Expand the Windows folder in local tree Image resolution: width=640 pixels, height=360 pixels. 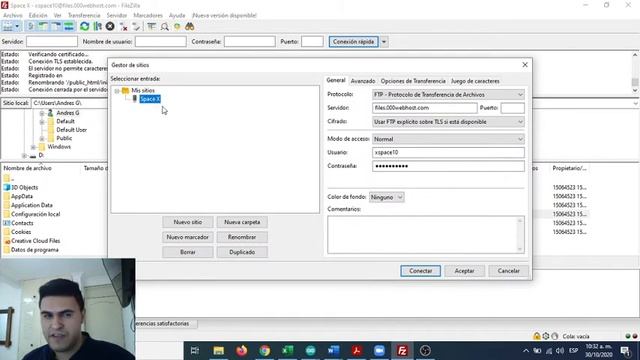pyautogui.click(x=33, y=147)
